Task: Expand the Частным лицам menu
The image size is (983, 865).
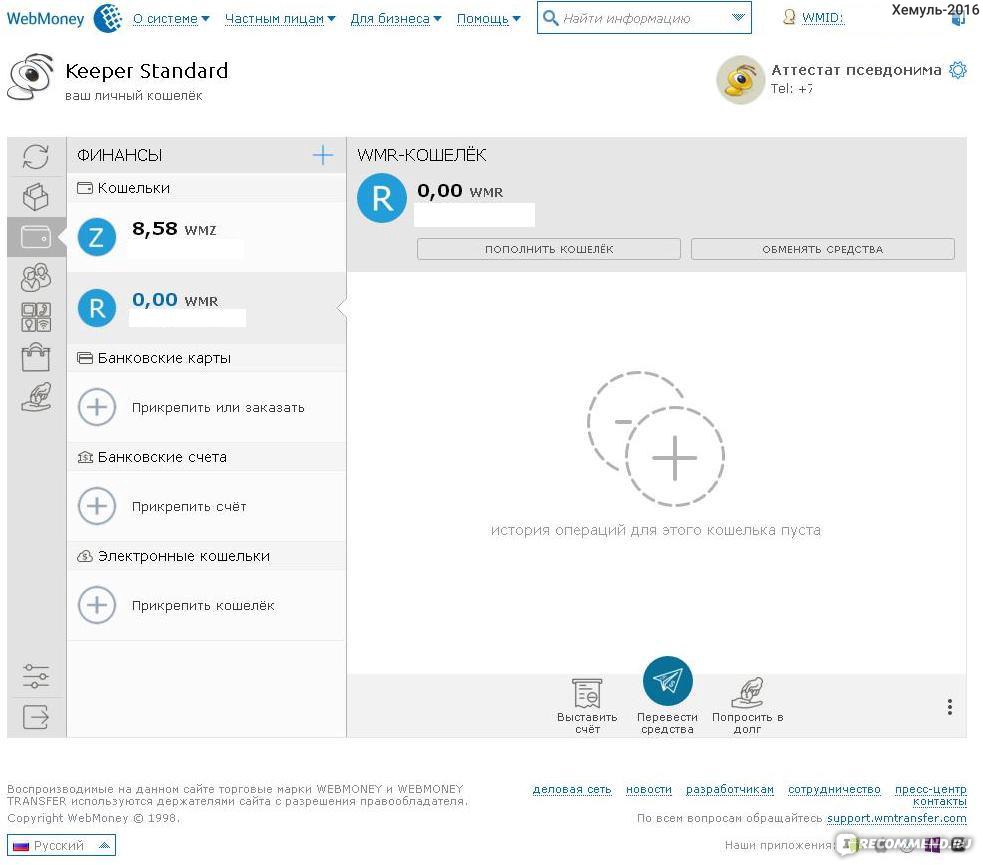Action: [x=280, y=19]
